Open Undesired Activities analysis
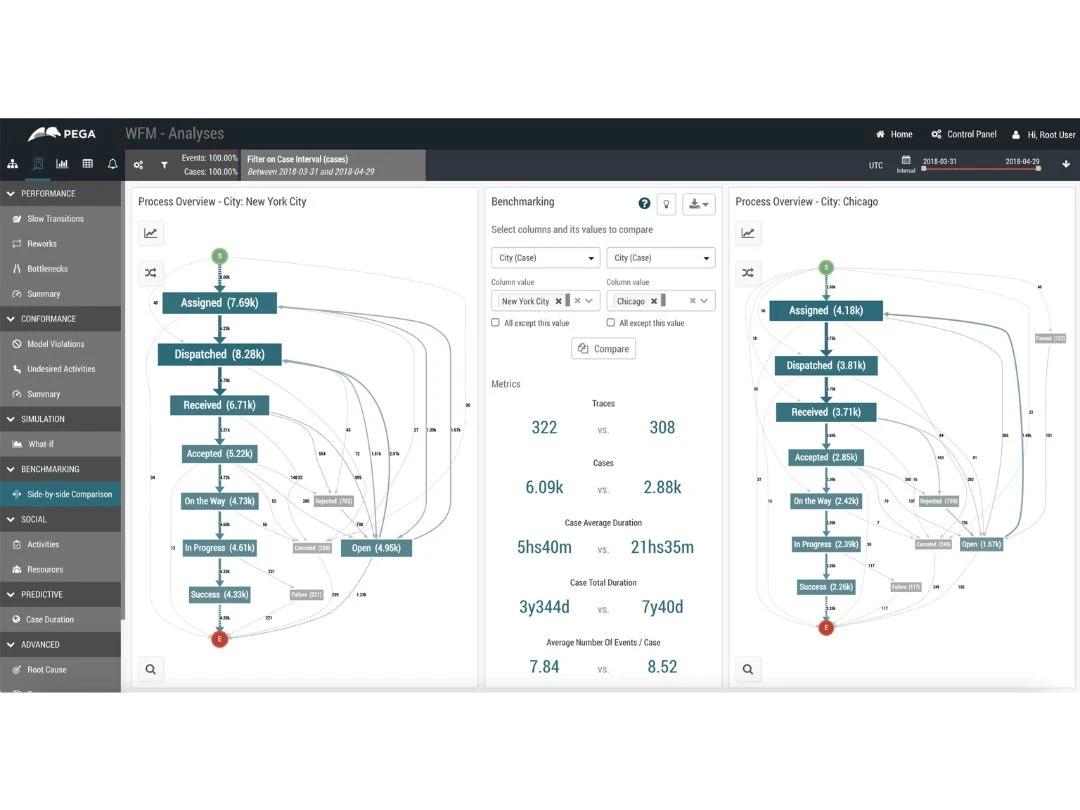 coord(61,369)
